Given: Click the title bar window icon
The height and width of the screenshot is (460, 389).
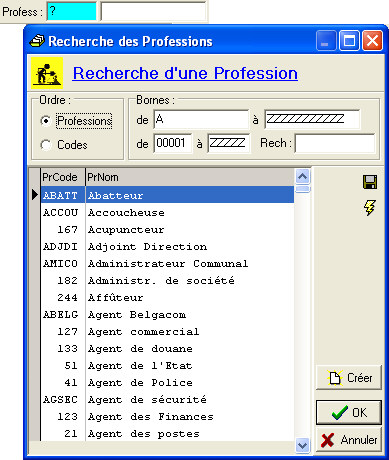Looking at the screenshot, I should (37, 41).
